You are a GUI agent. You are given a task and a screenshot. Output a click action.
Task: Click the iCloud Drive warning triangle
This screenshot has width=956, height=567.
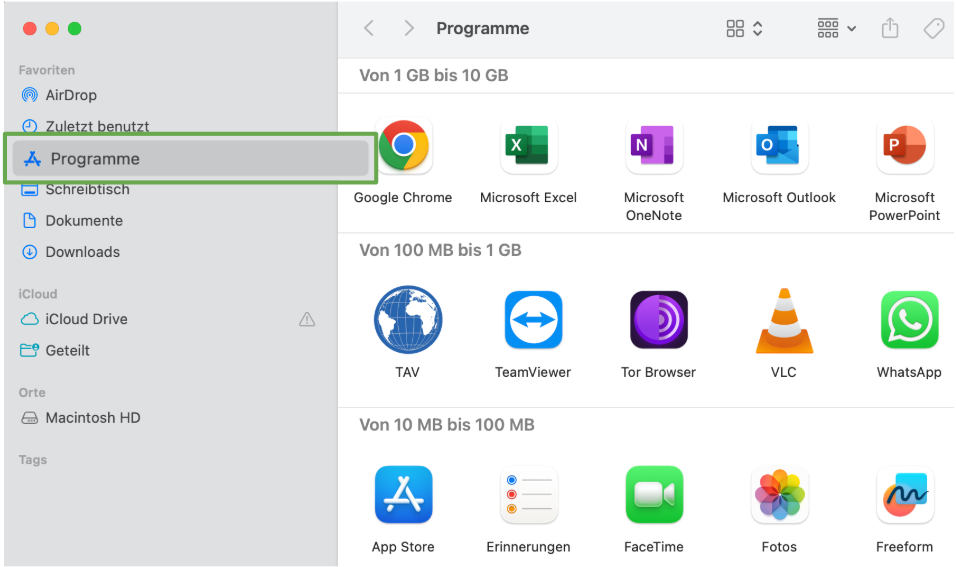coord(307,320)
